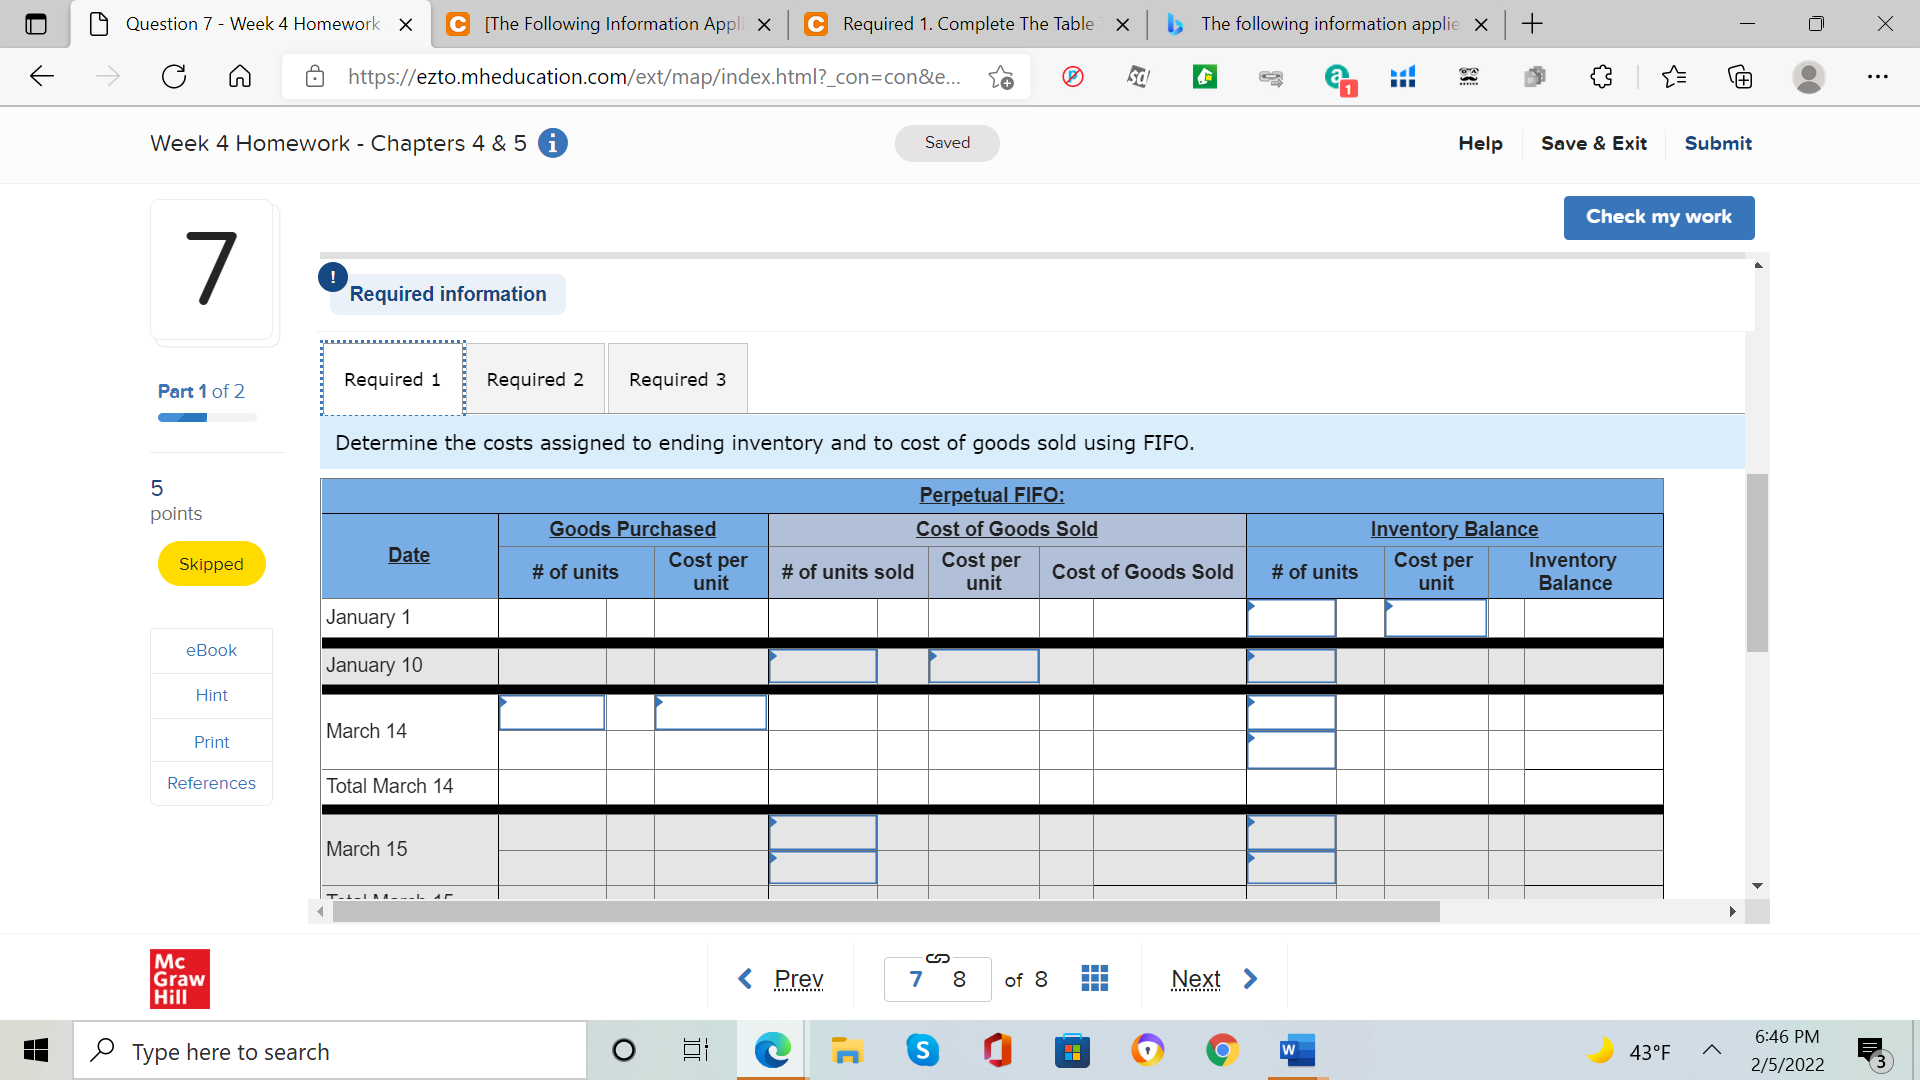Click the scrollbar down arrow on the table

point(1759,885)
